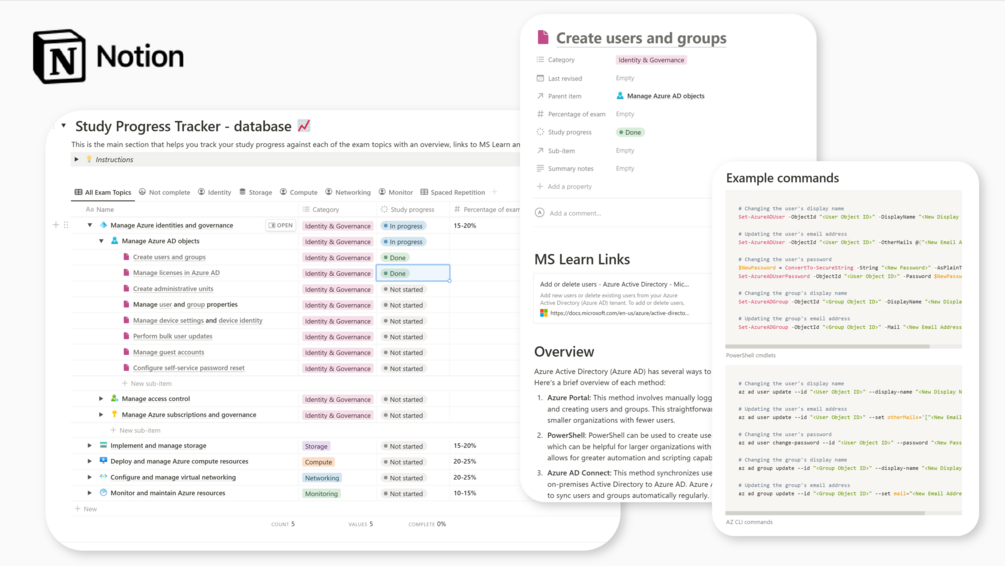Open the Not complete view tab
Screen dimensions: 1005x566
coord(165,192)
